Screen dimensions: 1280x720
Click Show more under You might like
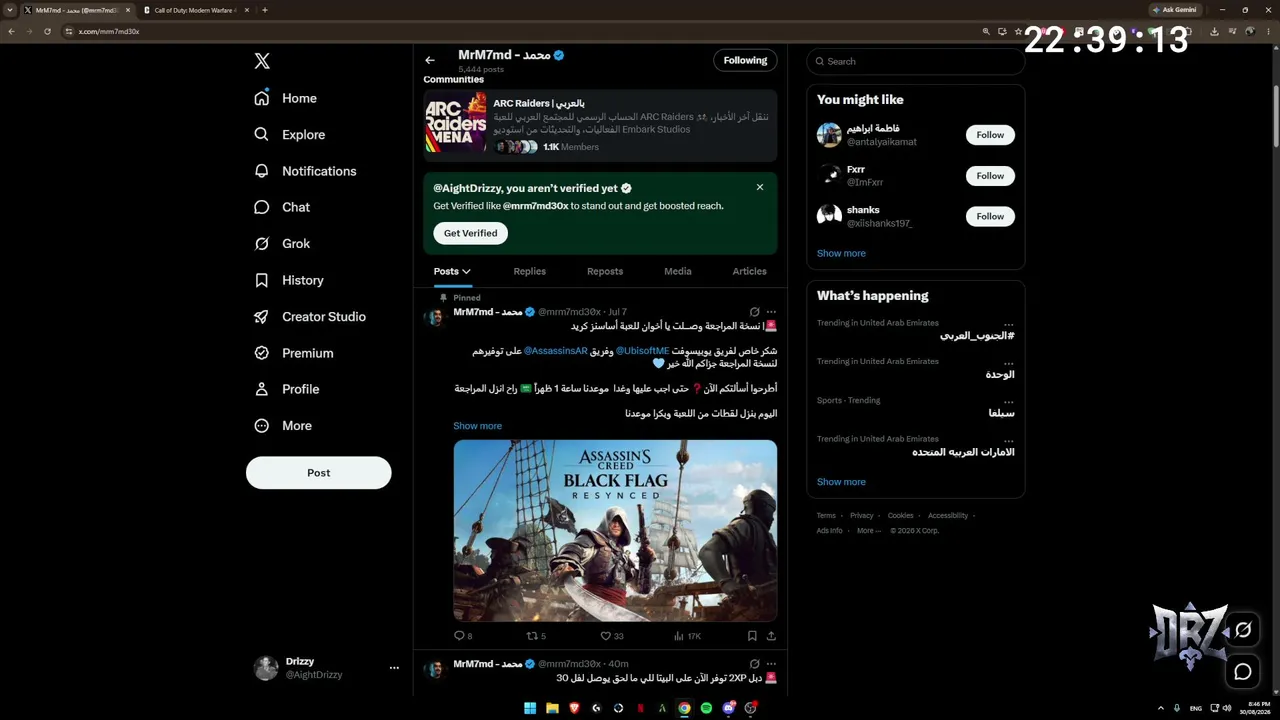point(841,253)
